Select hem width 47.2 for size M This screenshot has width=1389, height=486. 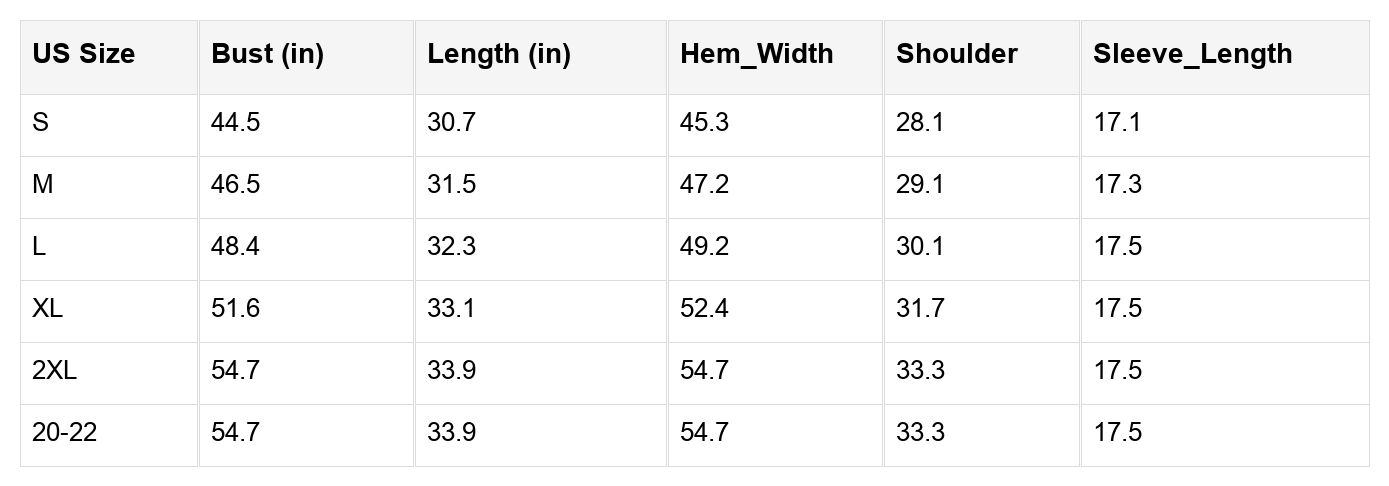(x=704, y=185)
